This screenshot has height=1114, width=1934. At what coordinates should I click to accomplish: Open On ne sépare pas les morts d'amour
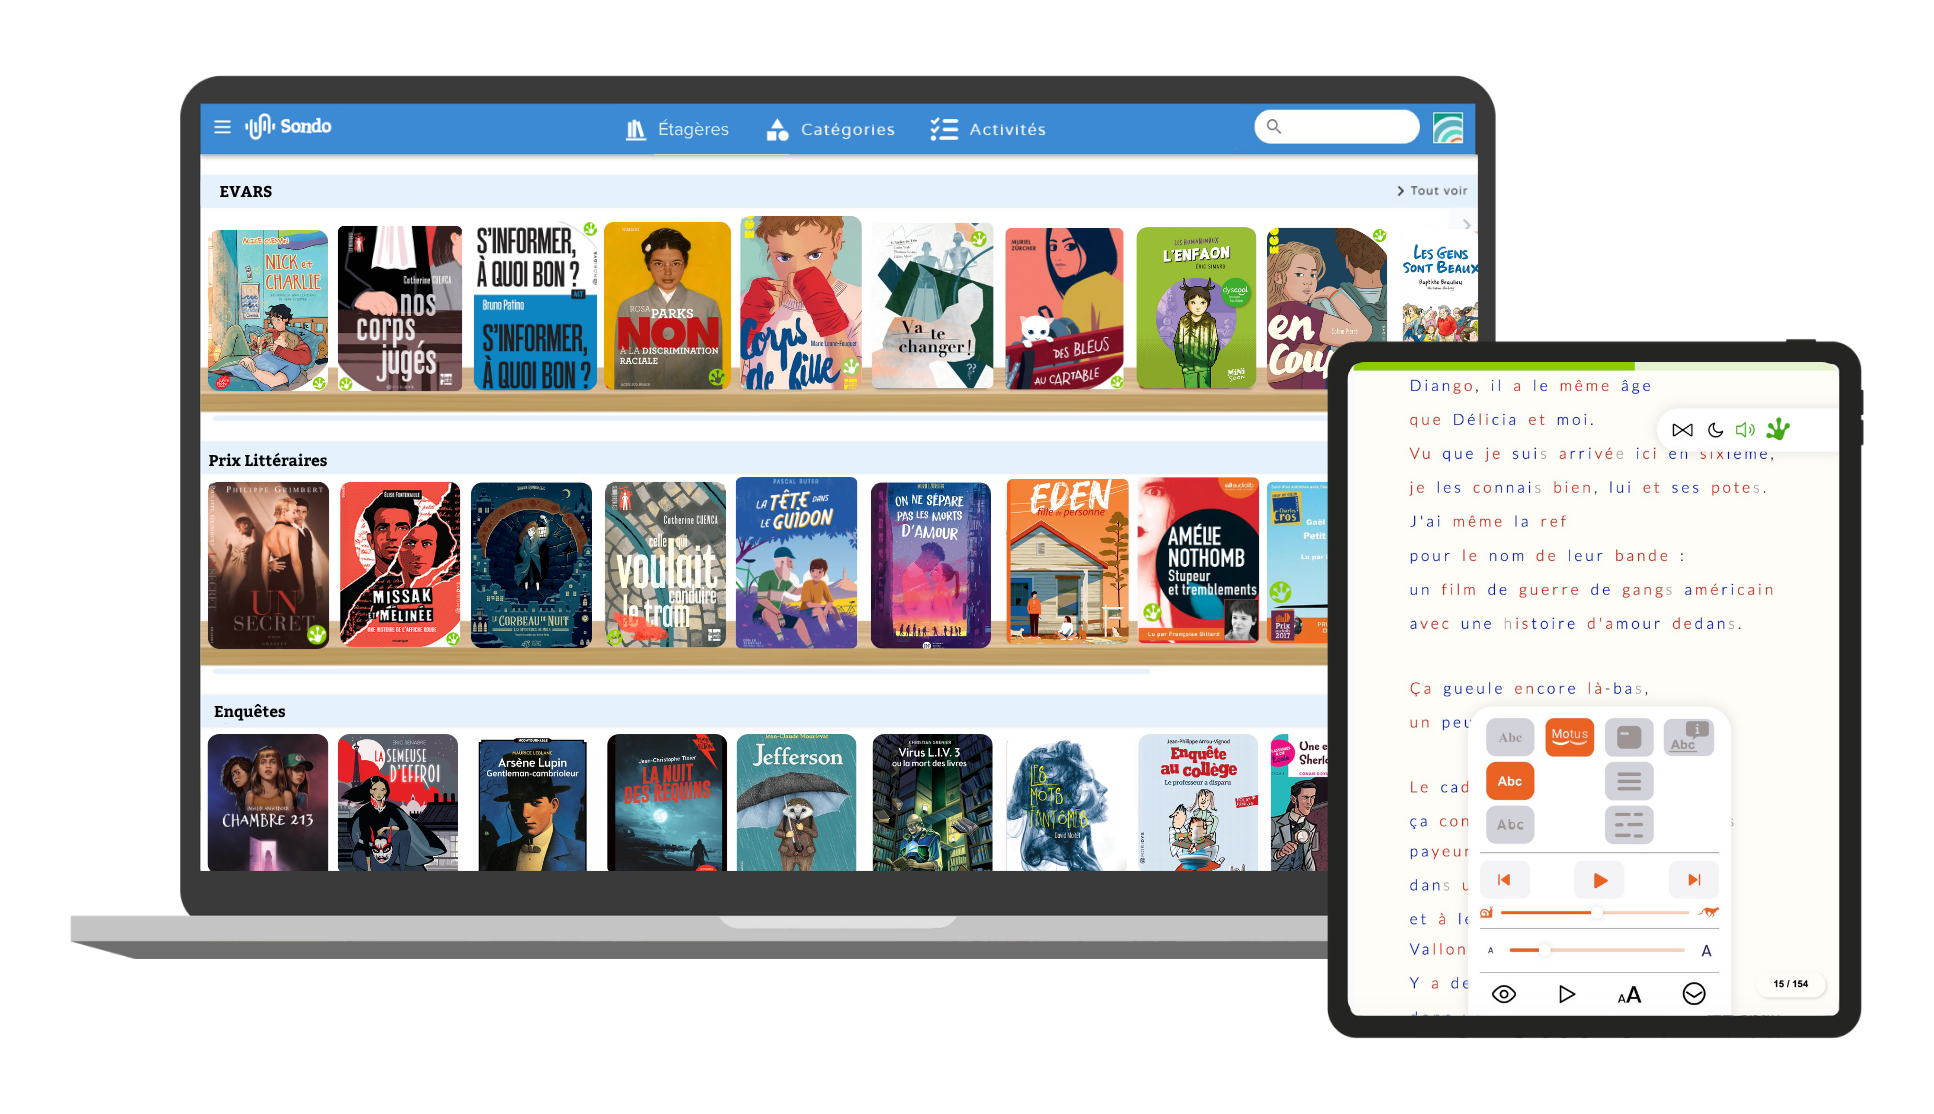[x=931, y=565]
